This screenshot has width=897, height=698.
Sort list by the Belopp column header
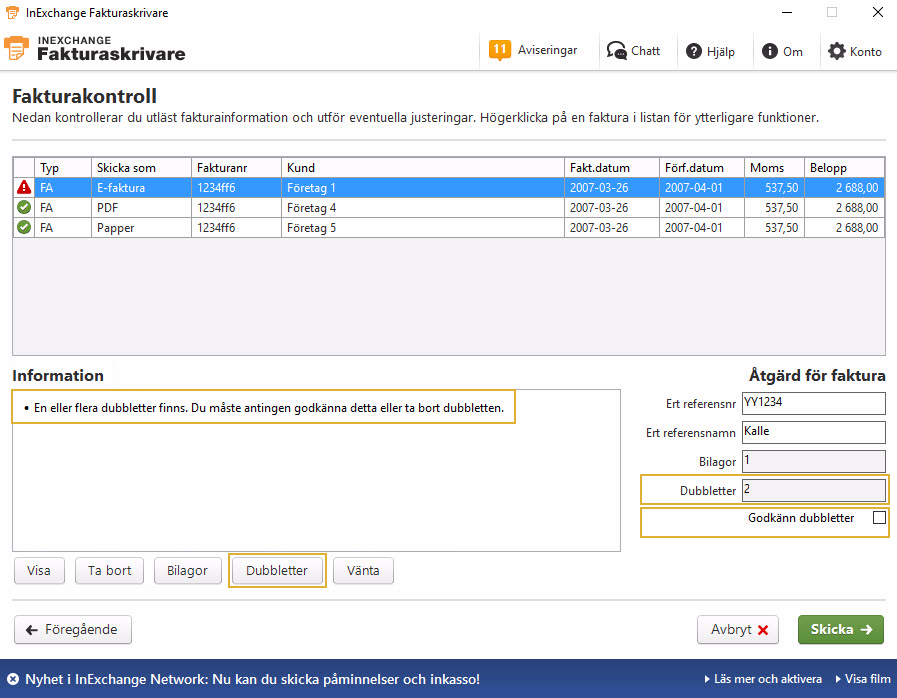844,168
